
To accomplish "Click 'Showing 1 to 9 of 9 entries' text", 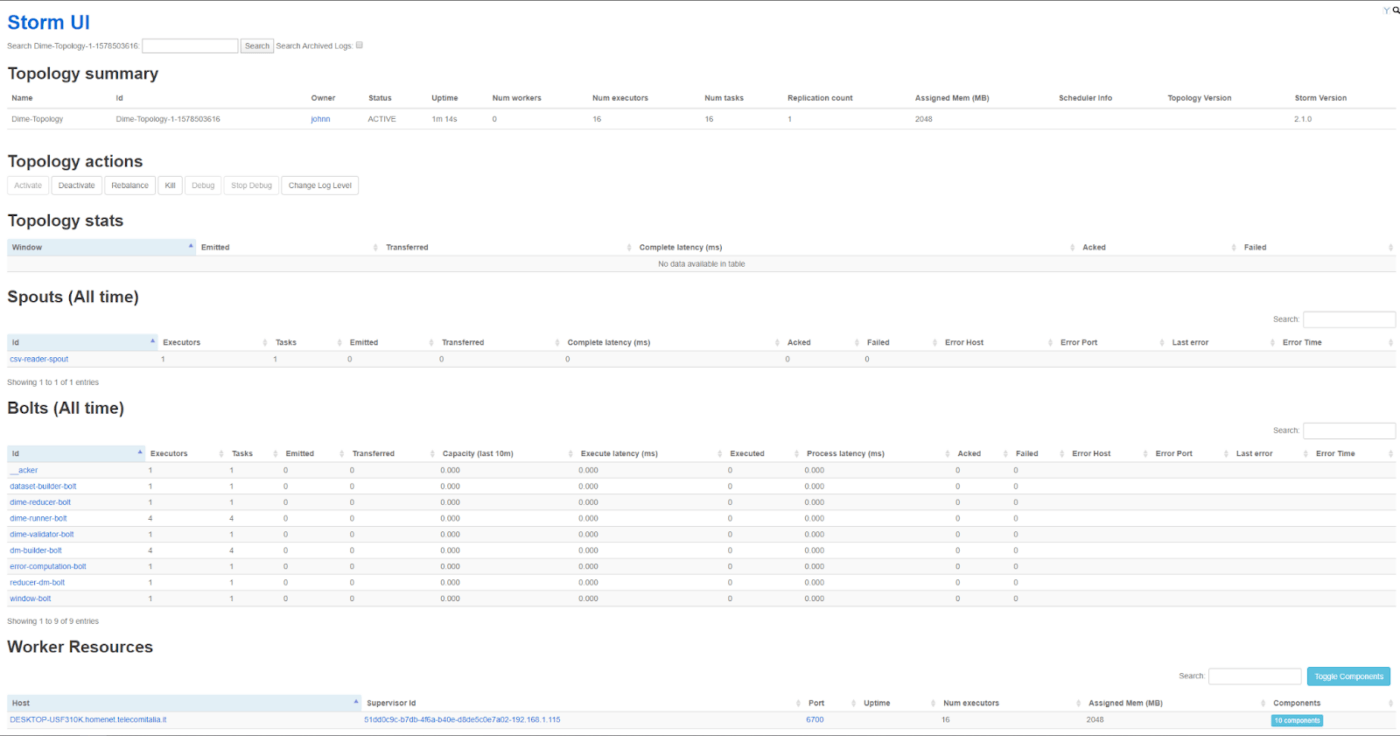I will (x=53, y=621).
